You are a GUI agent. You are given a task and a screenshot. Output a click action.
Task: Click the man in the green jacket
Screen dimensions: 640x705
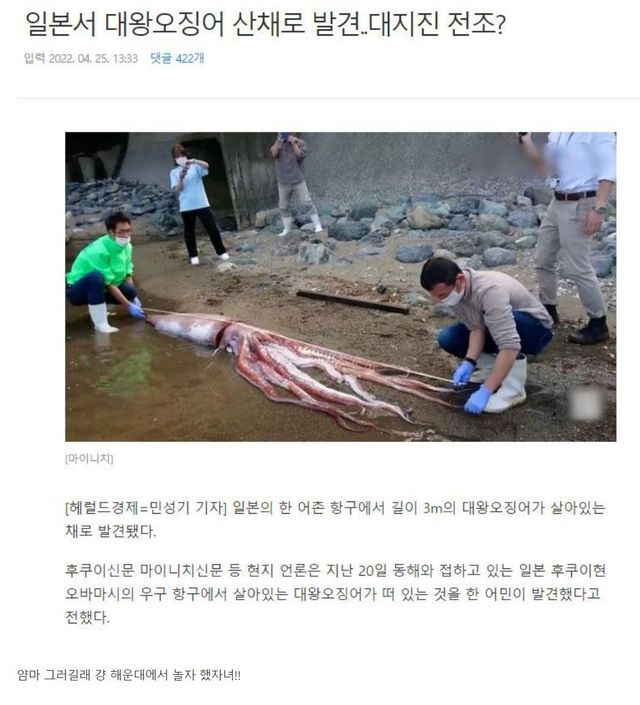pos(103,272)
